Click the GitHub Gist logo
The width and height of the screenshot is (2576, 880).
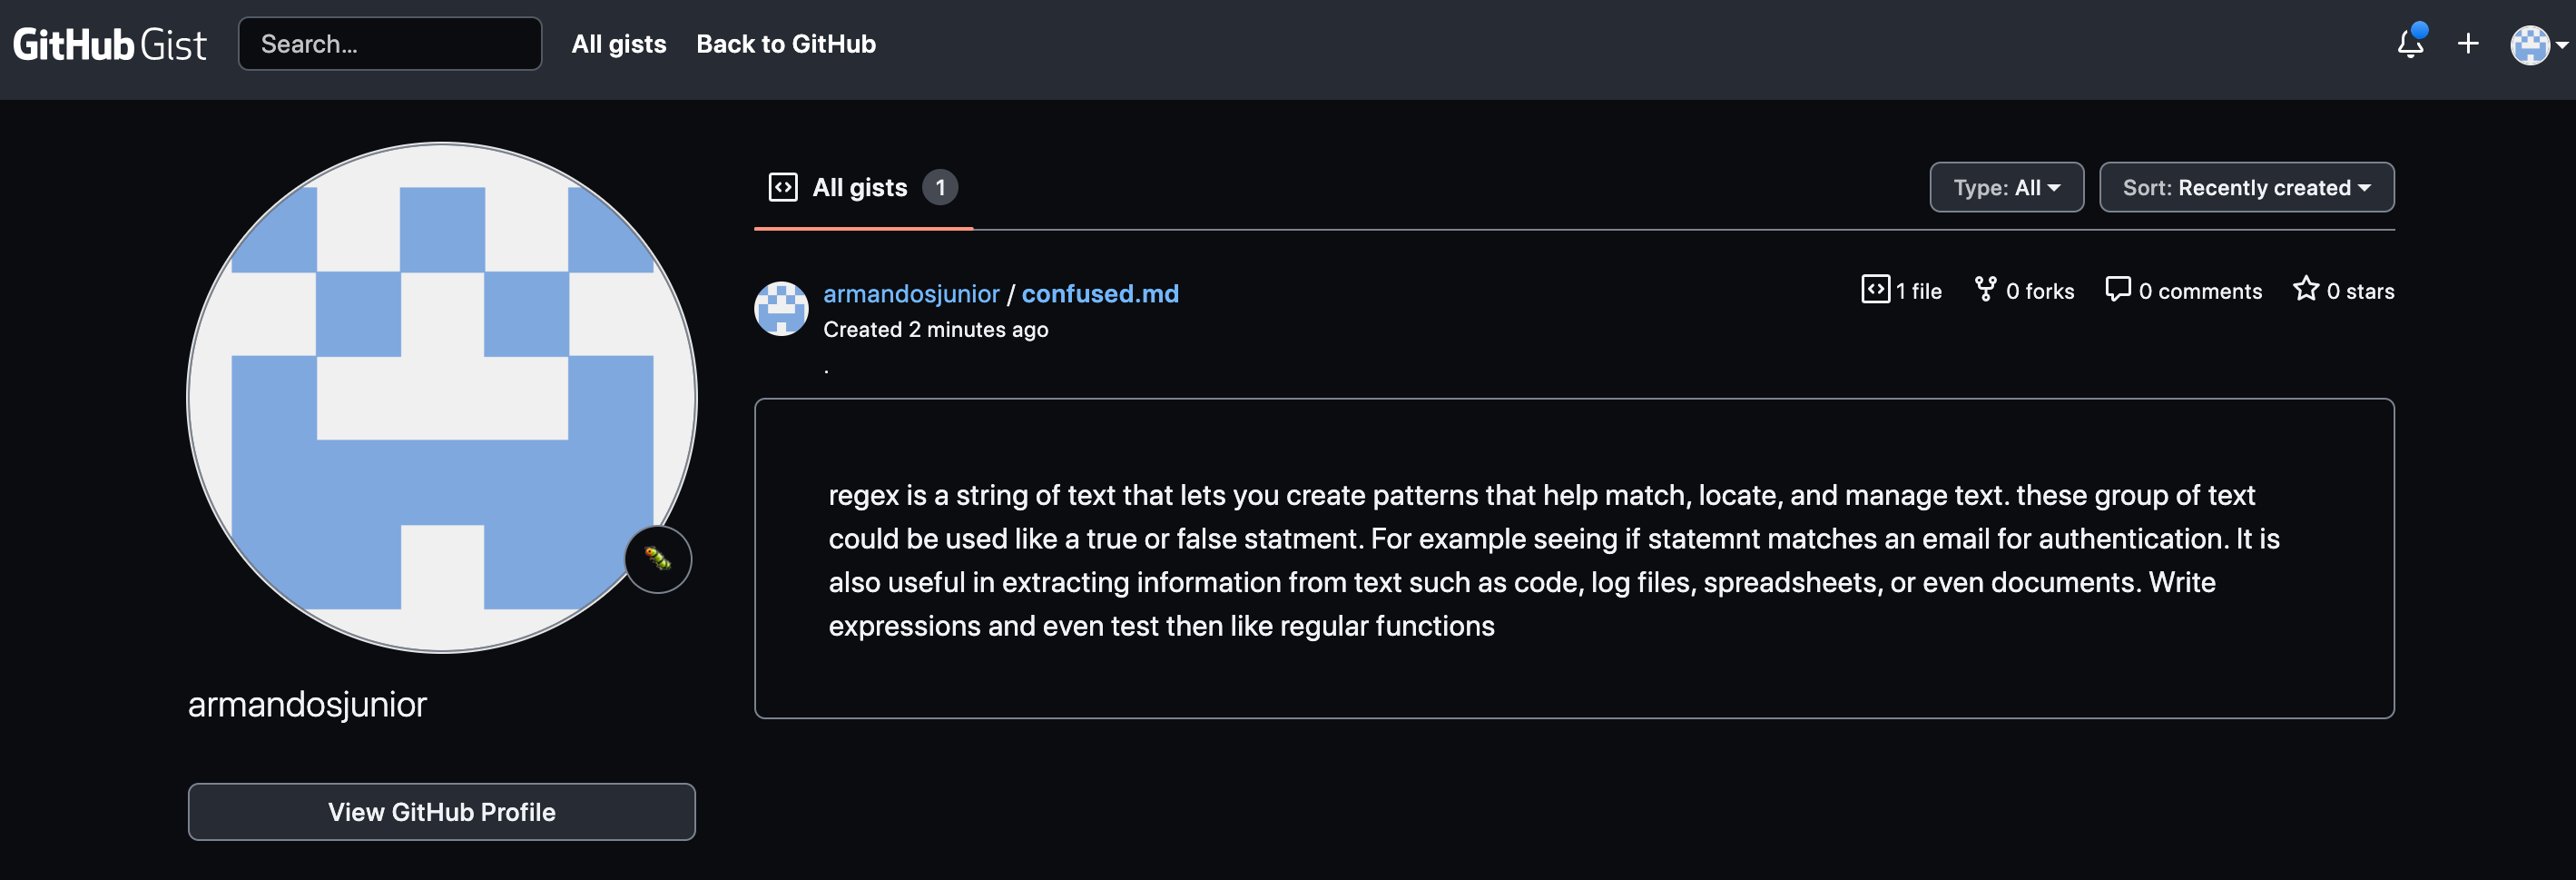pyautogui.click(x=110, y=44)
